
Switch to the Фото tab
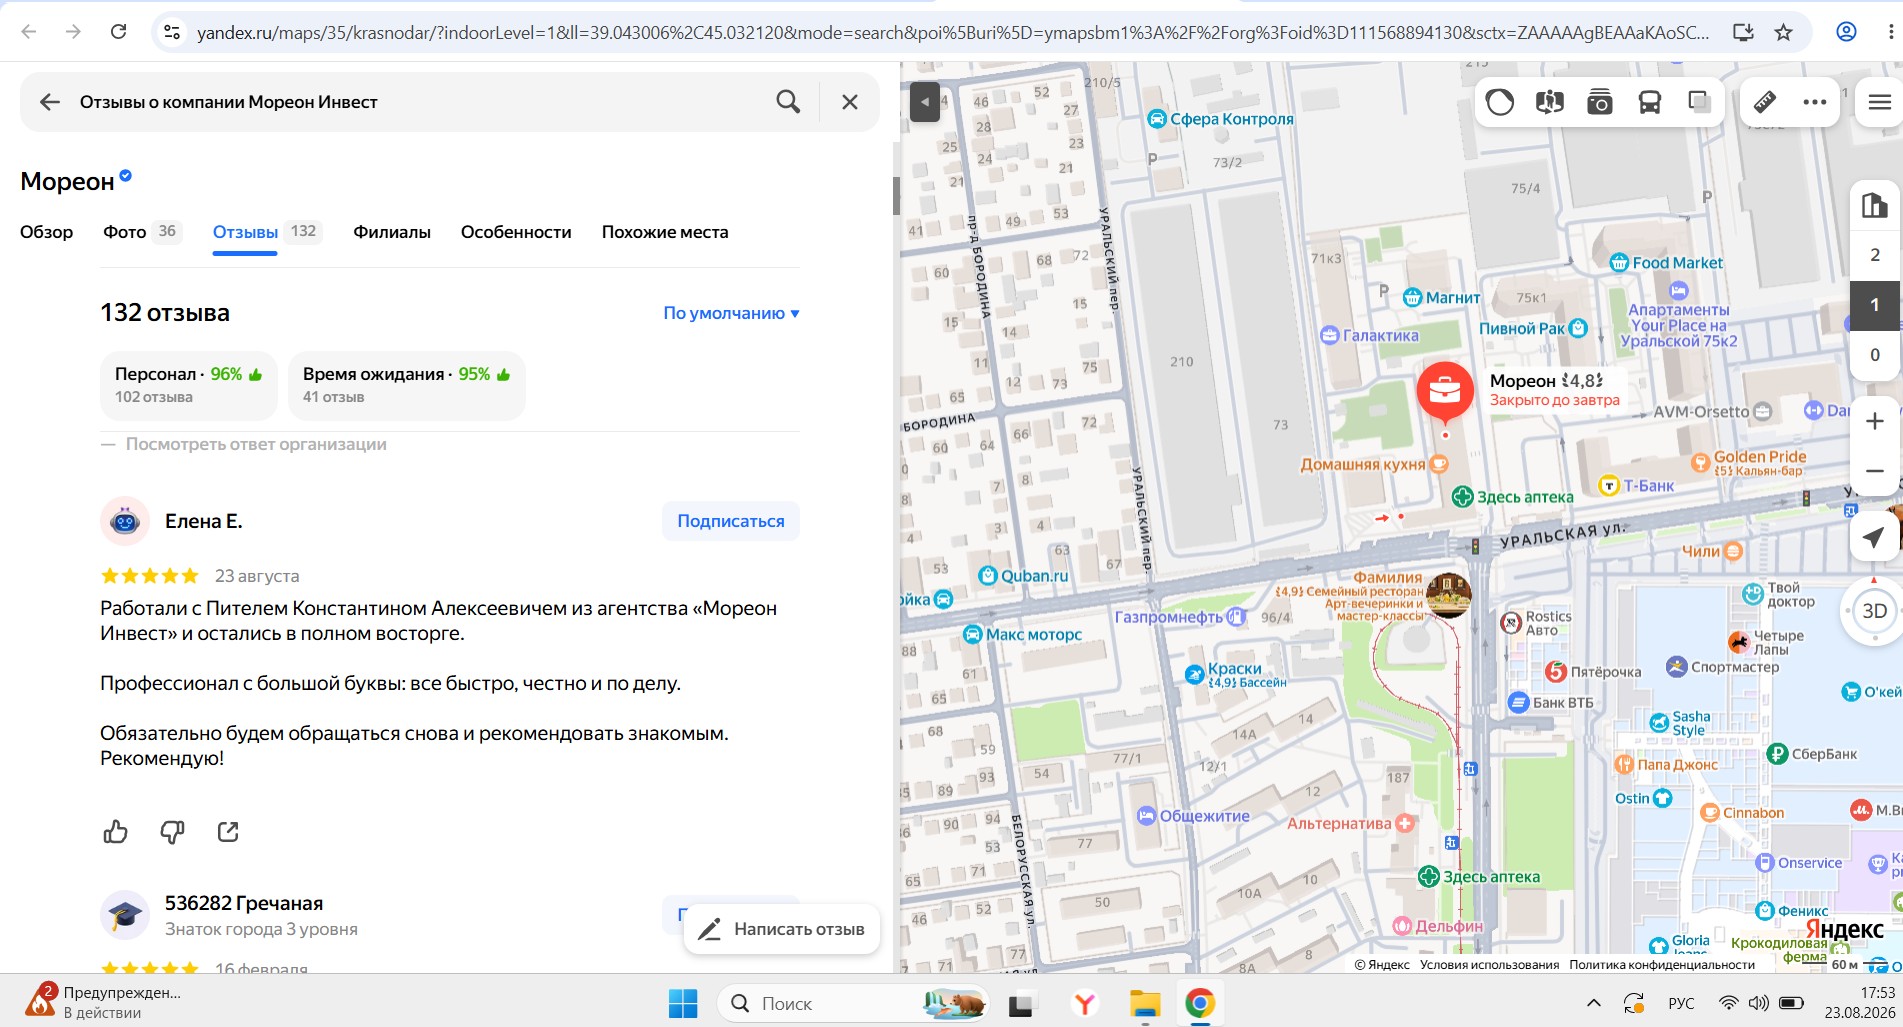click(x=142, y=232)
